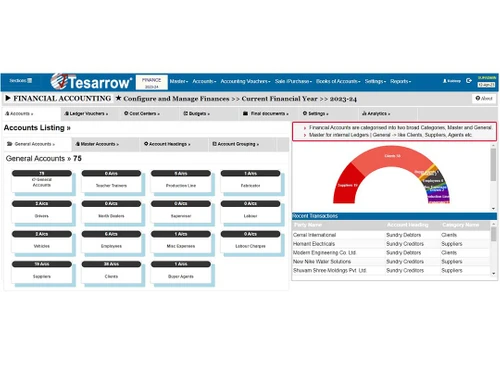Screen dimensions: 500x375
Task: Click the grid icon on Budgets tab
Action: coord(186,113)
